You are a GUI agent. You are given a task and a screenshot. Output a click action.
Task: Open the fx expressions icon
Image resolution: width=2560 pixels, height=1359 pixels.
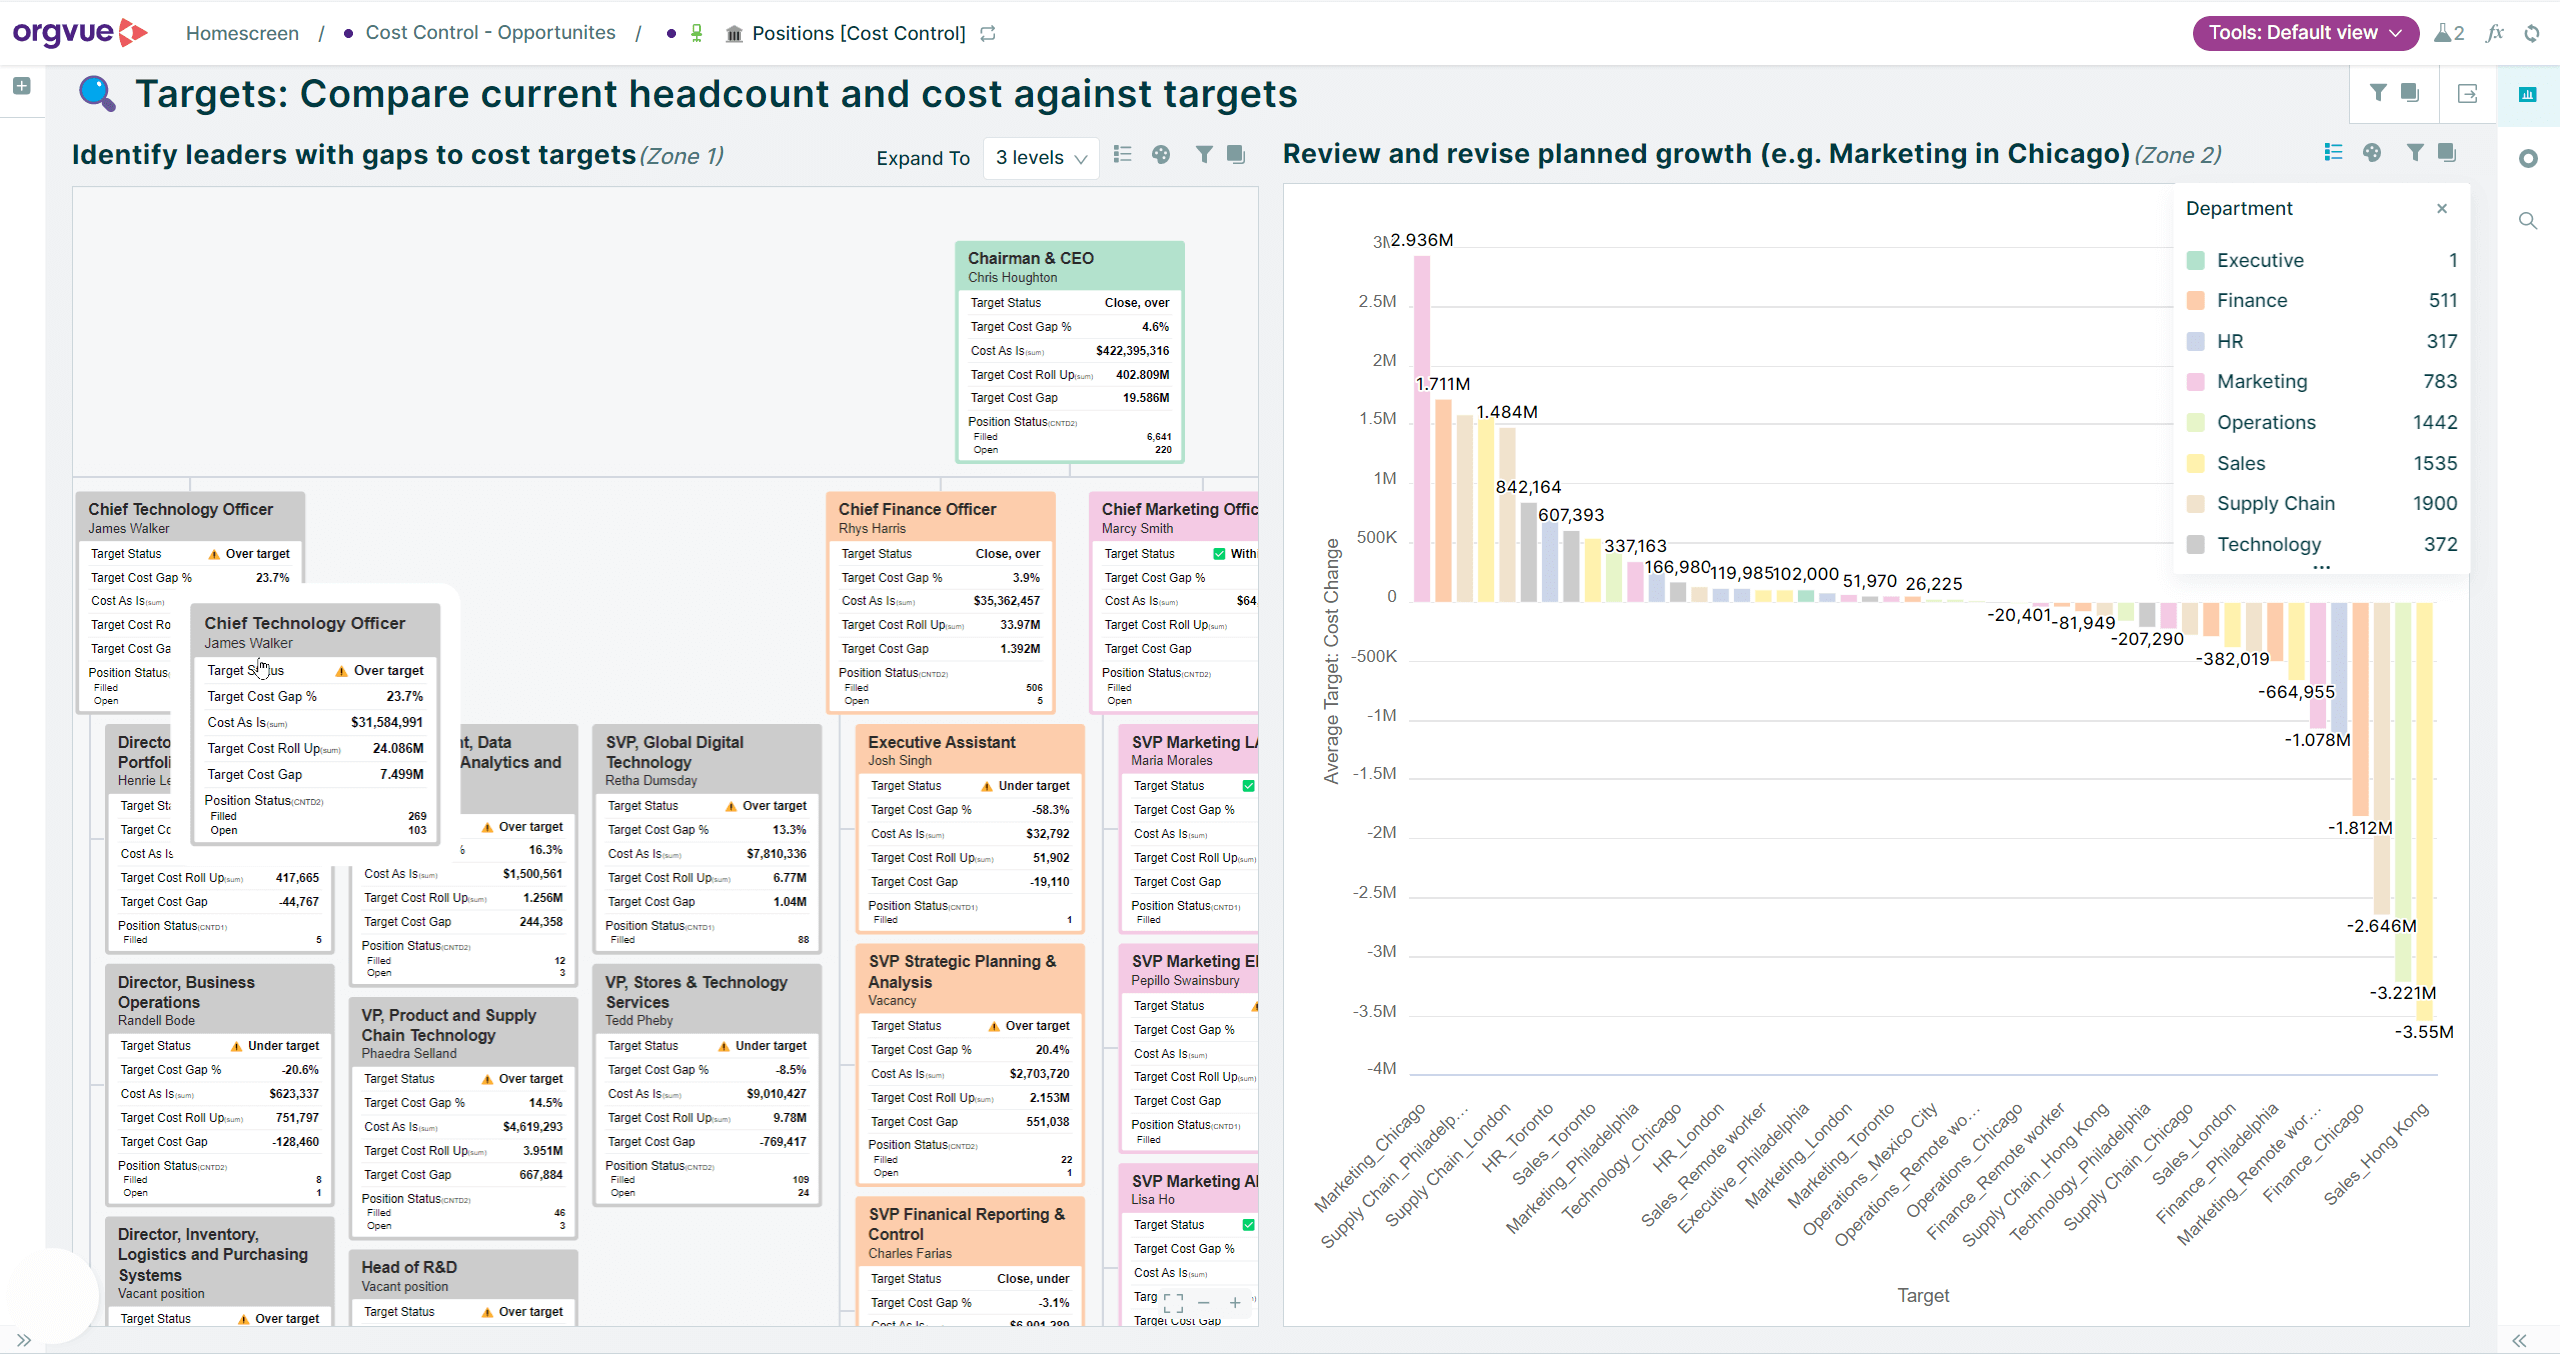[2494, 33]
